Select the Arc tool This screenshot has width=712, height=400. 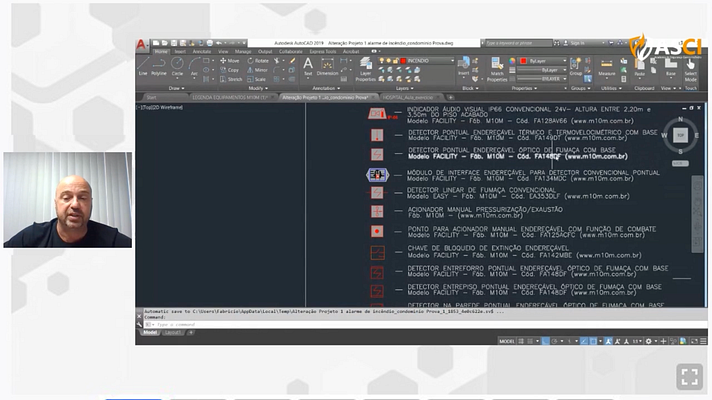pyautogui.click(x=194, y=66)
